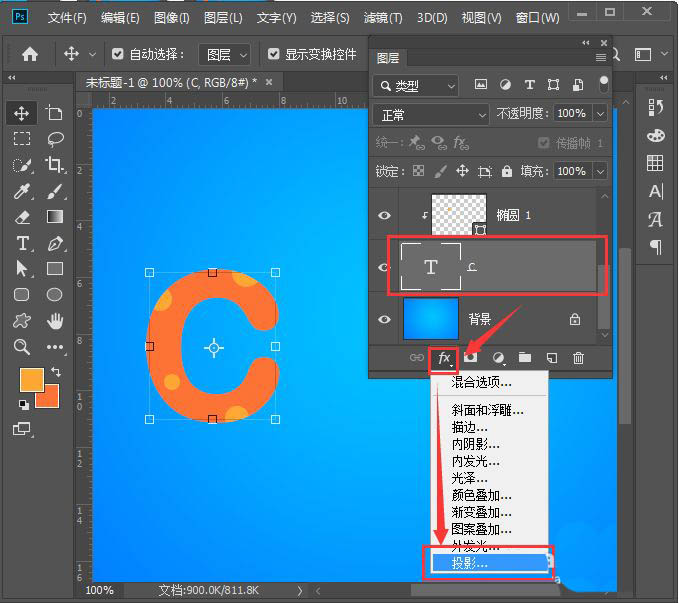
Task: Click the foreground color swatch
Action: (32, 379)
